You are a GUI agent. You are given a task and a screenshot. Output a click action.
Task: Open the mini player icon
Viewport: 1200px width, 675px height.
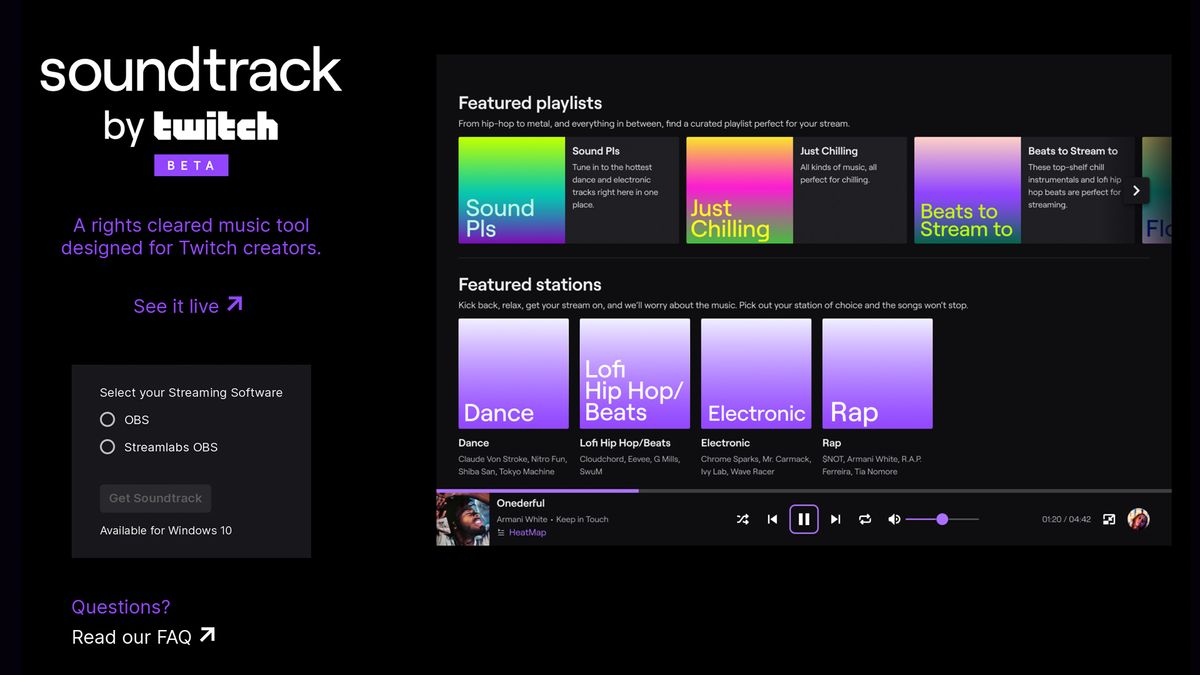pos(1109,519)
